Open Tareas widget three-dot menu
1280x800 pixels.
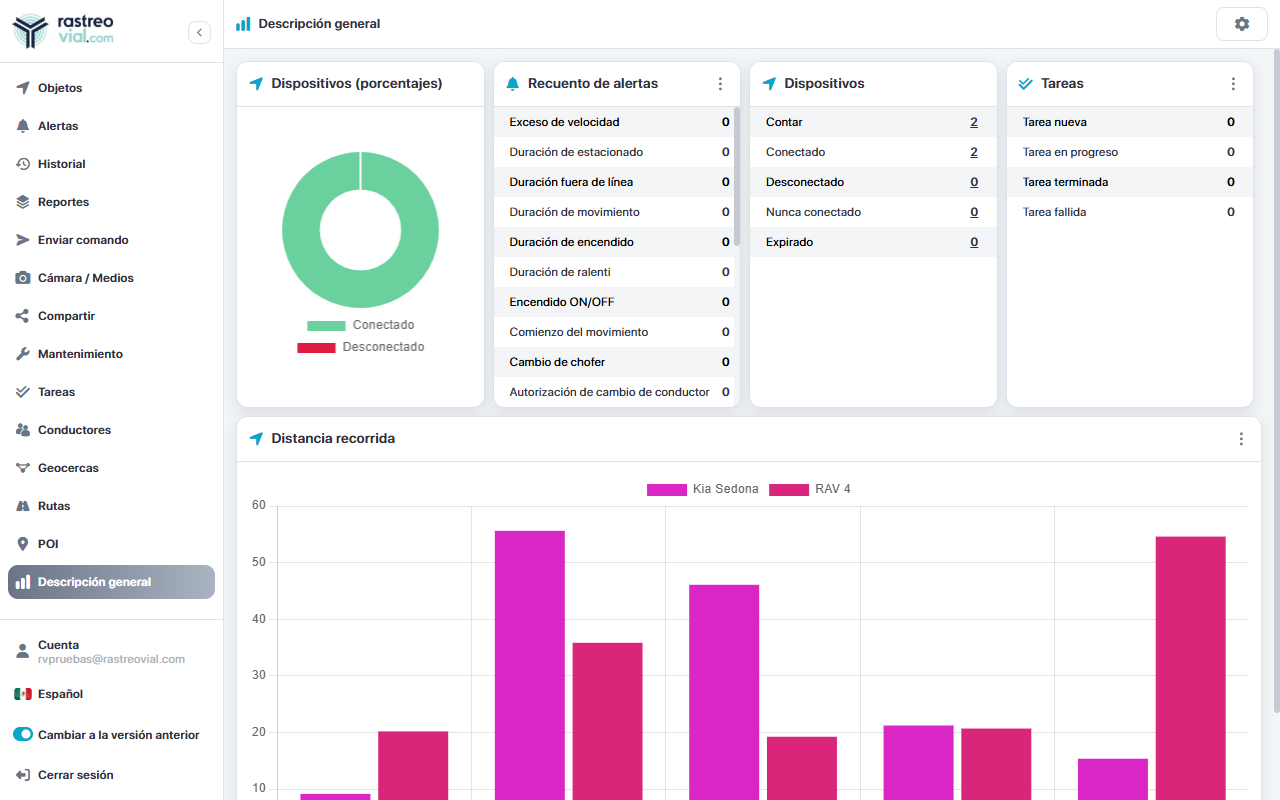1233,84
